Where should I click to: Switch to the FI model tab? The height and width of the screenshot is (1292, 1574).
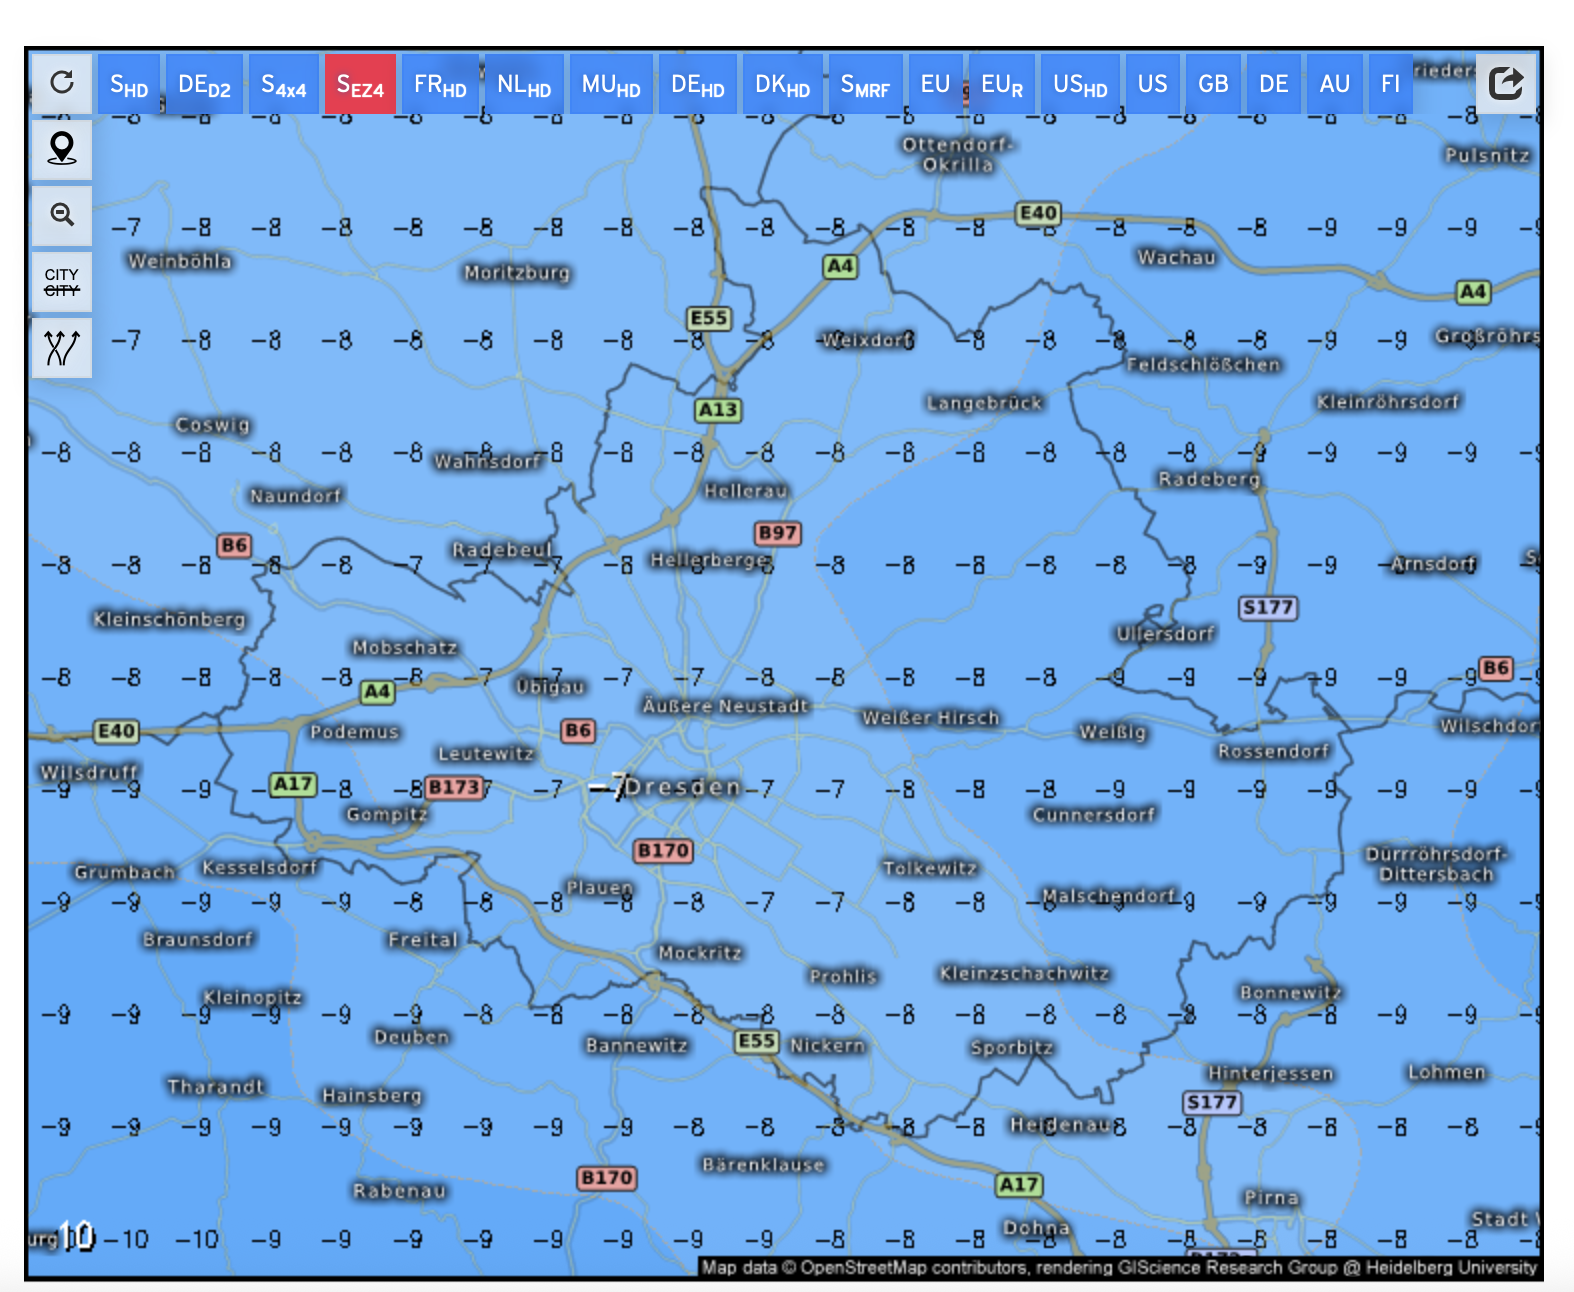pyautogui.click(x=1390, y=85)
